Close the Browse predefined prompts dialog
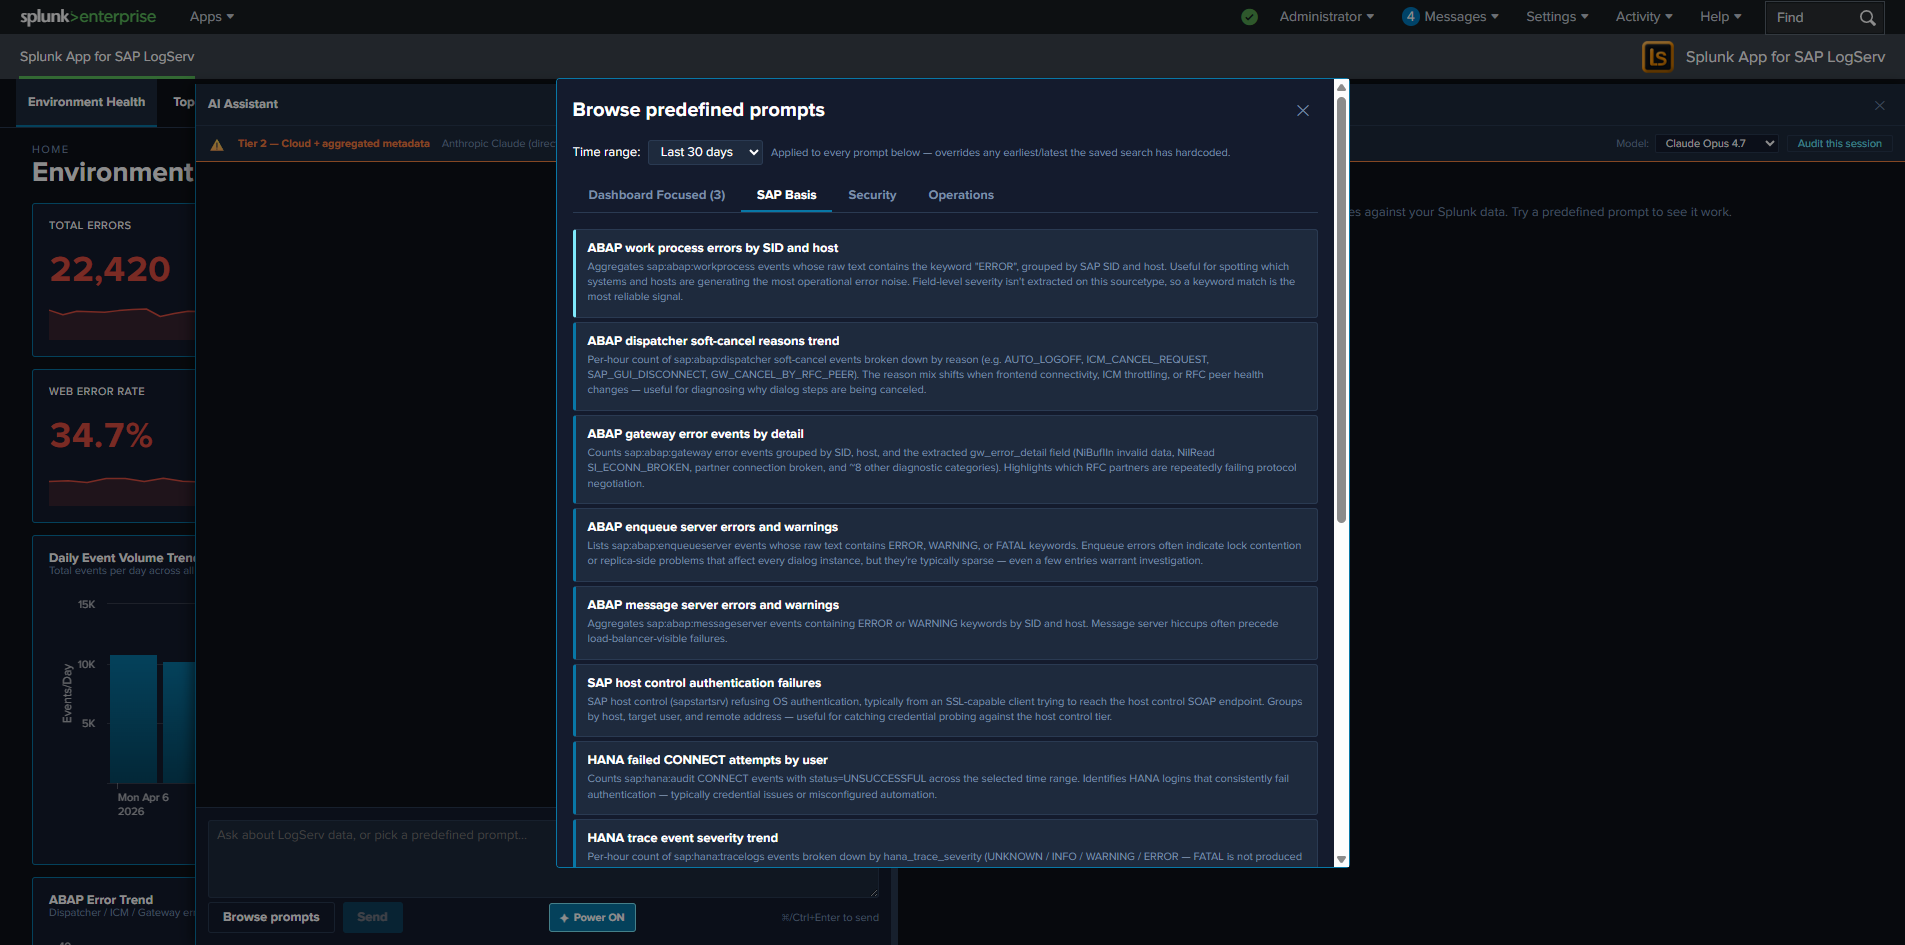Viewport: 1905px width, 945px height. [x=1302, y=111]
